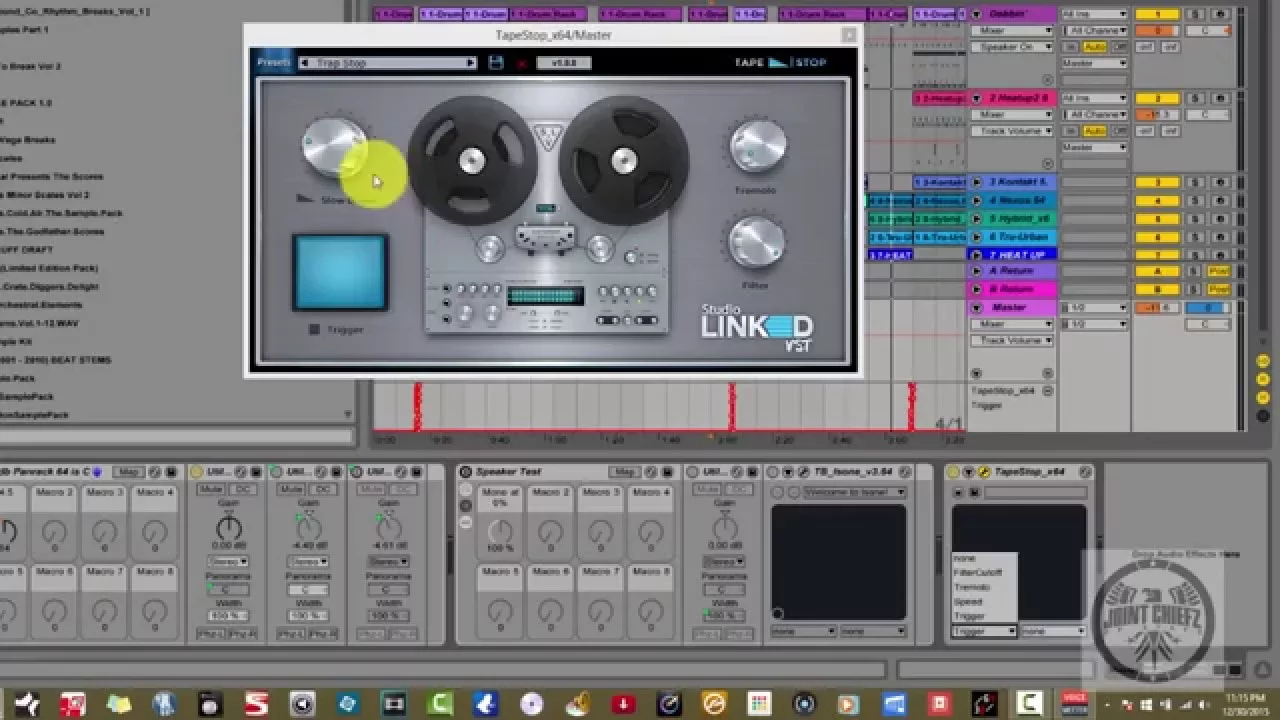Save the current TapeStop preset (floppy icon)
The width and height of the screenshot is (1280, 720).
click(x=496, y=63)
